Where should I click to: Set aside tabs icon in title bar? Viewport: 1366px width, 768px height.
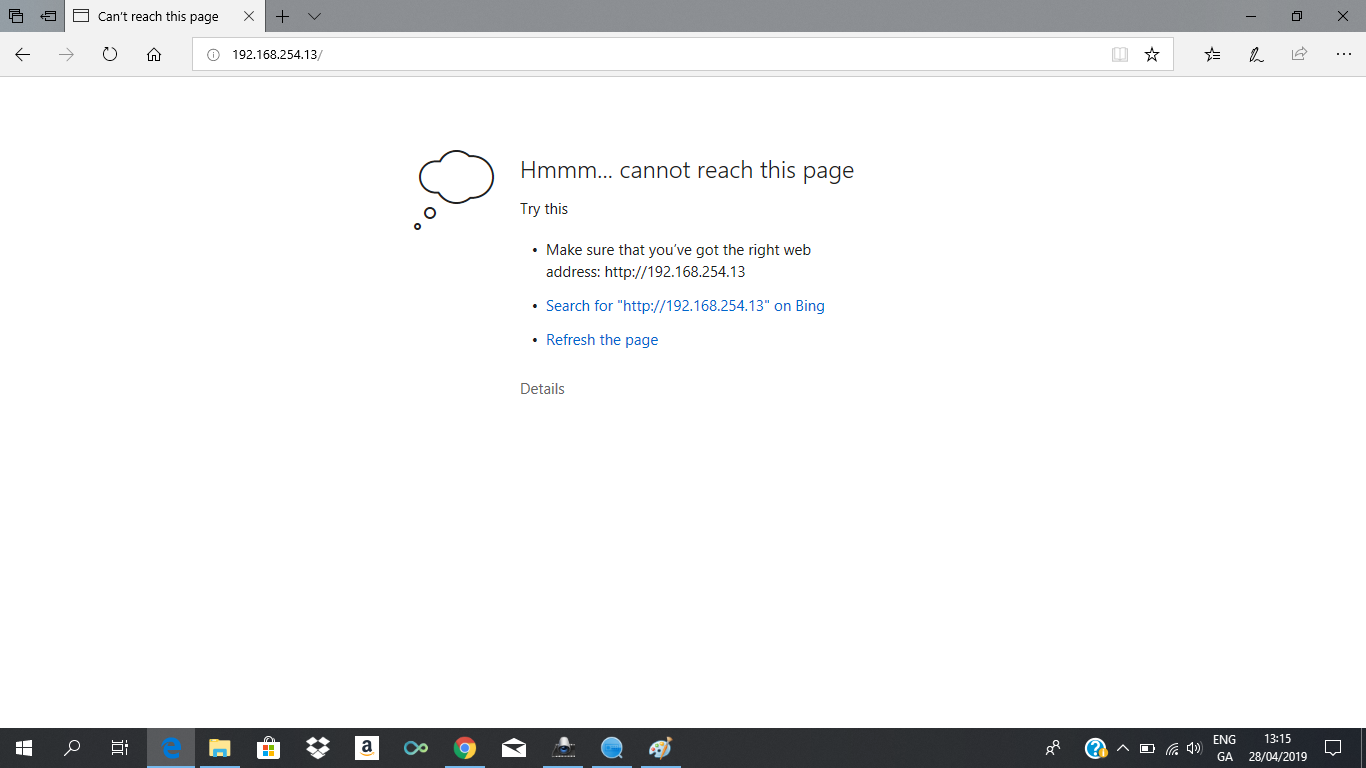pyautogui.click(x=48, y=16)
